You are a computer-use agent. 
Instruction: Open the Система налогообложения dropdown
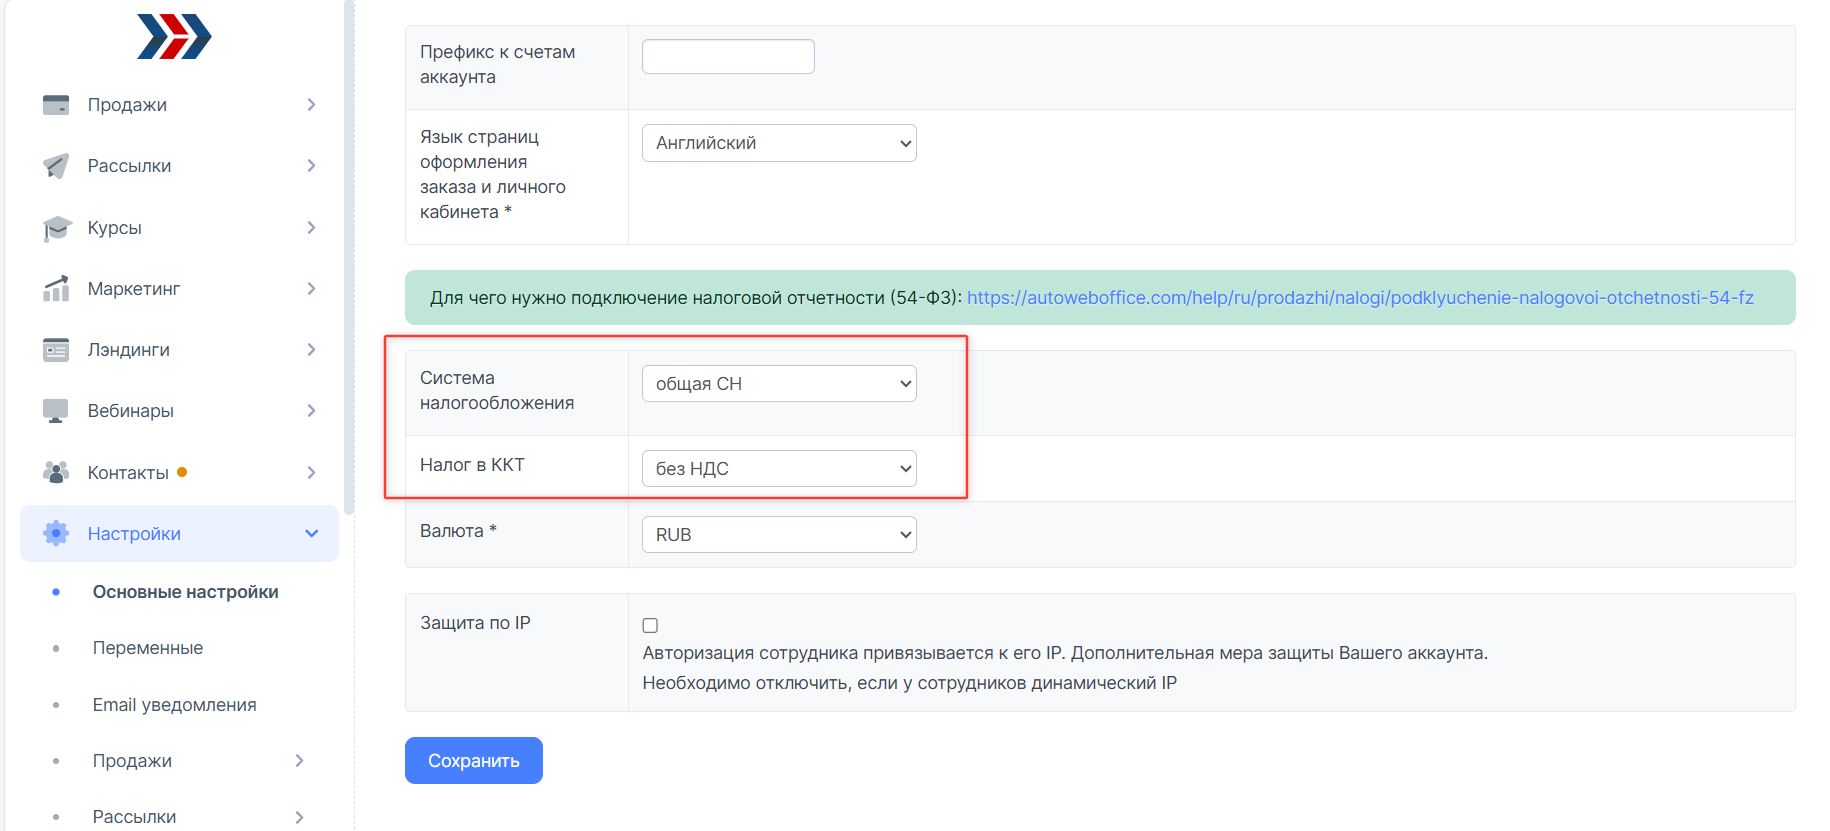pos(779,384)
